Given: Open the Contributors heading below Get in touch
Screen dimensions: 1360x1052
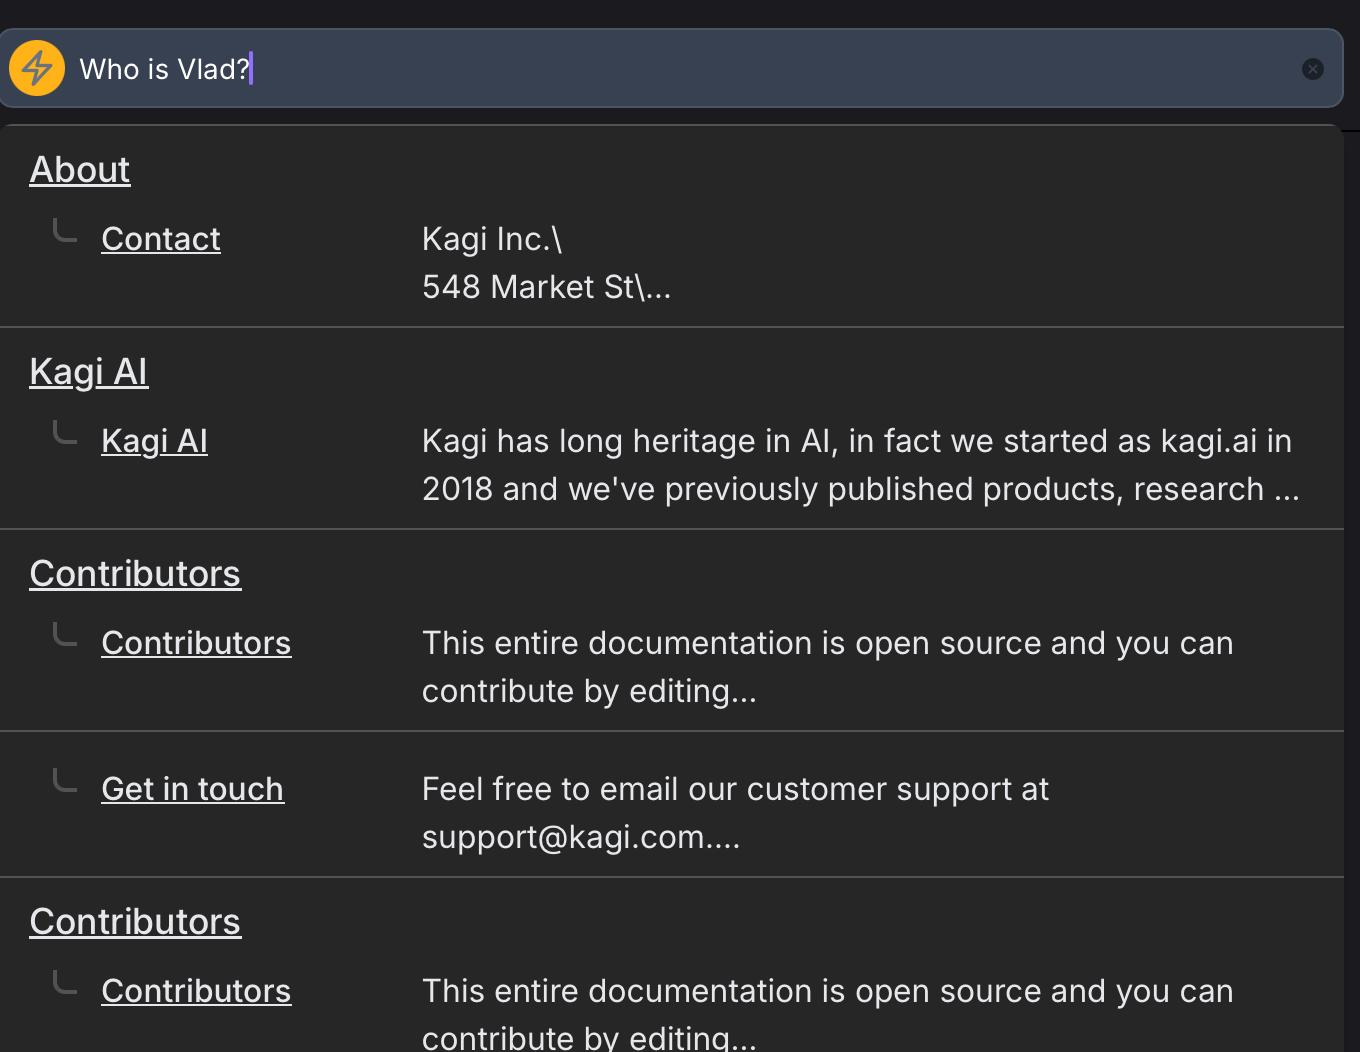Looking at the screenshot, I should click(x=135, y=922).
